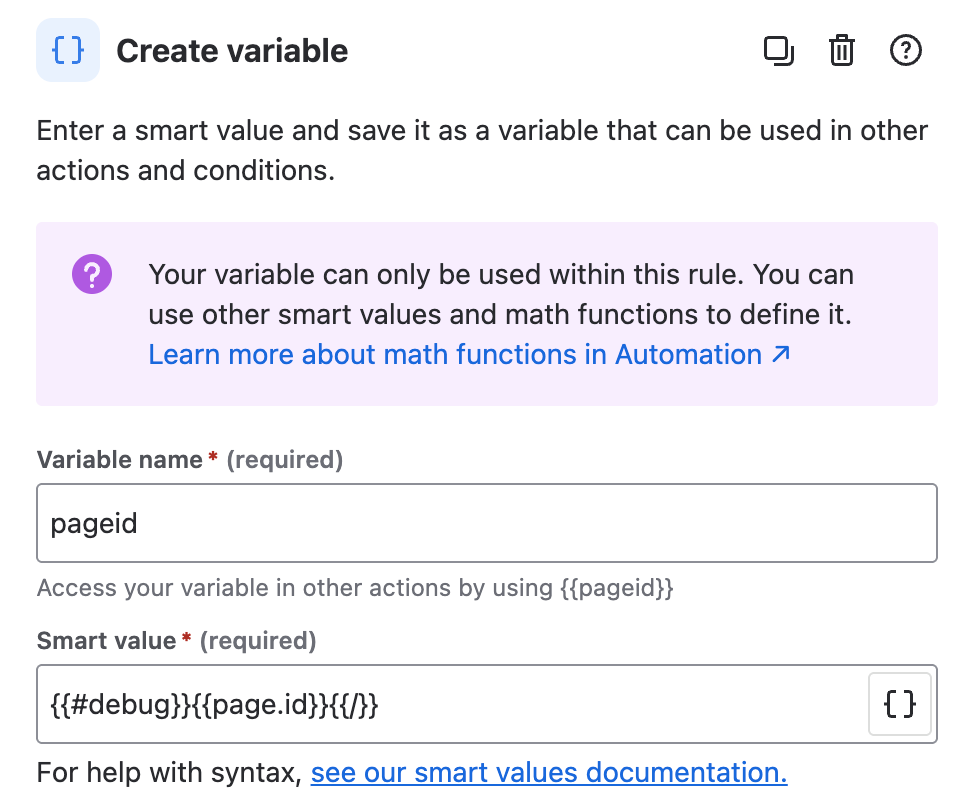
Task: Open the smart values documentation link
Action: point(549,772)
